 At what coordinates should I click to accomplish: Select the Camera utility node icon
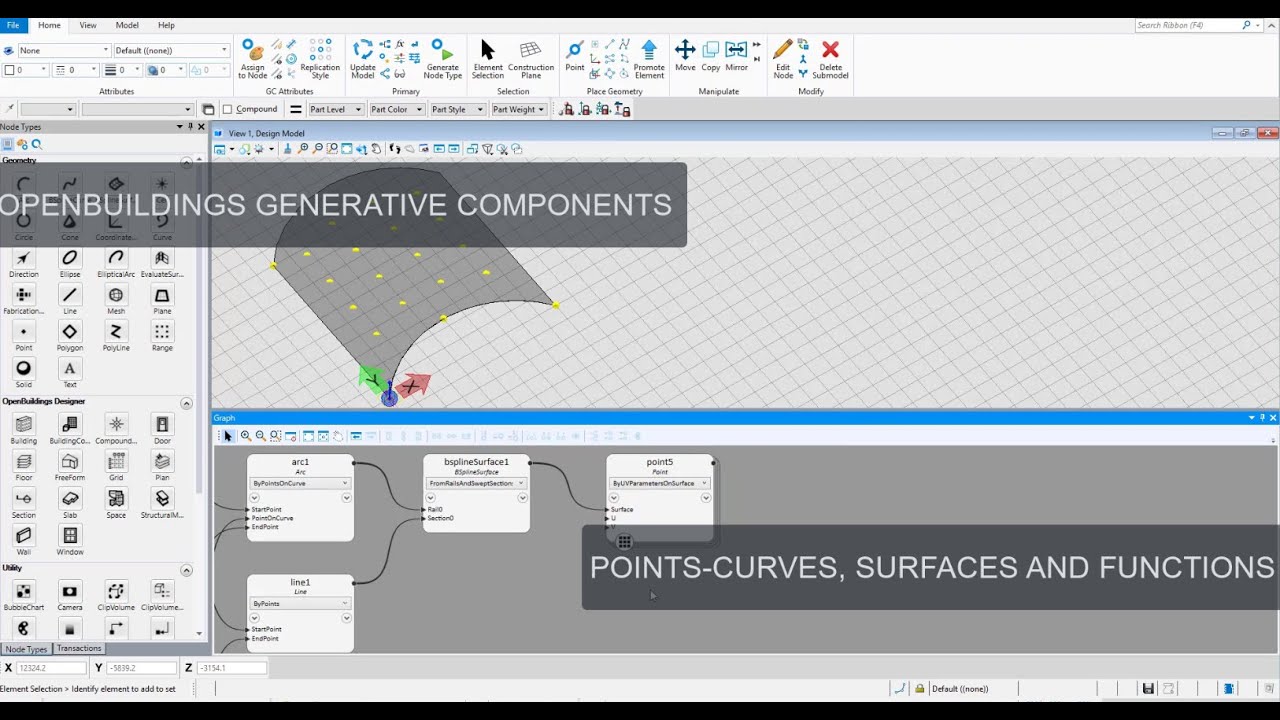coord(70,591)
